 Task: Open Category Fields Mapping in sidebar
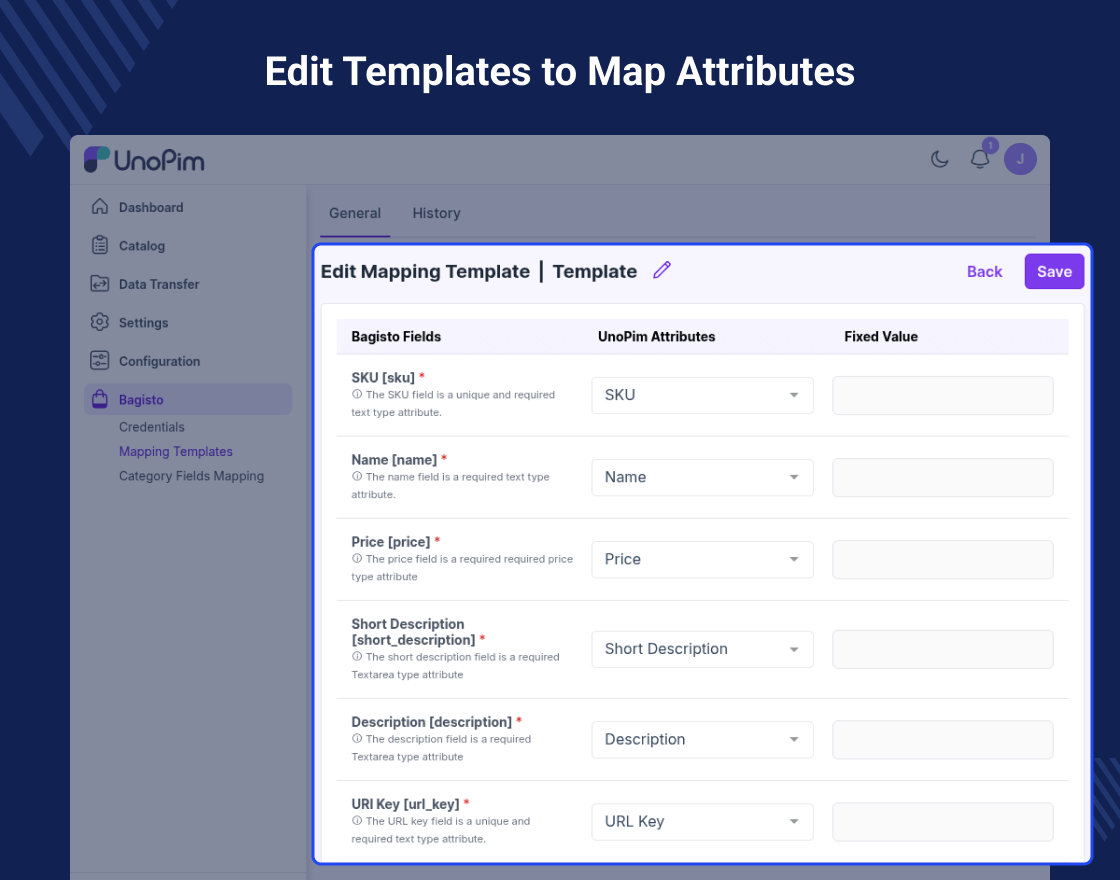(x=191, y=476)
